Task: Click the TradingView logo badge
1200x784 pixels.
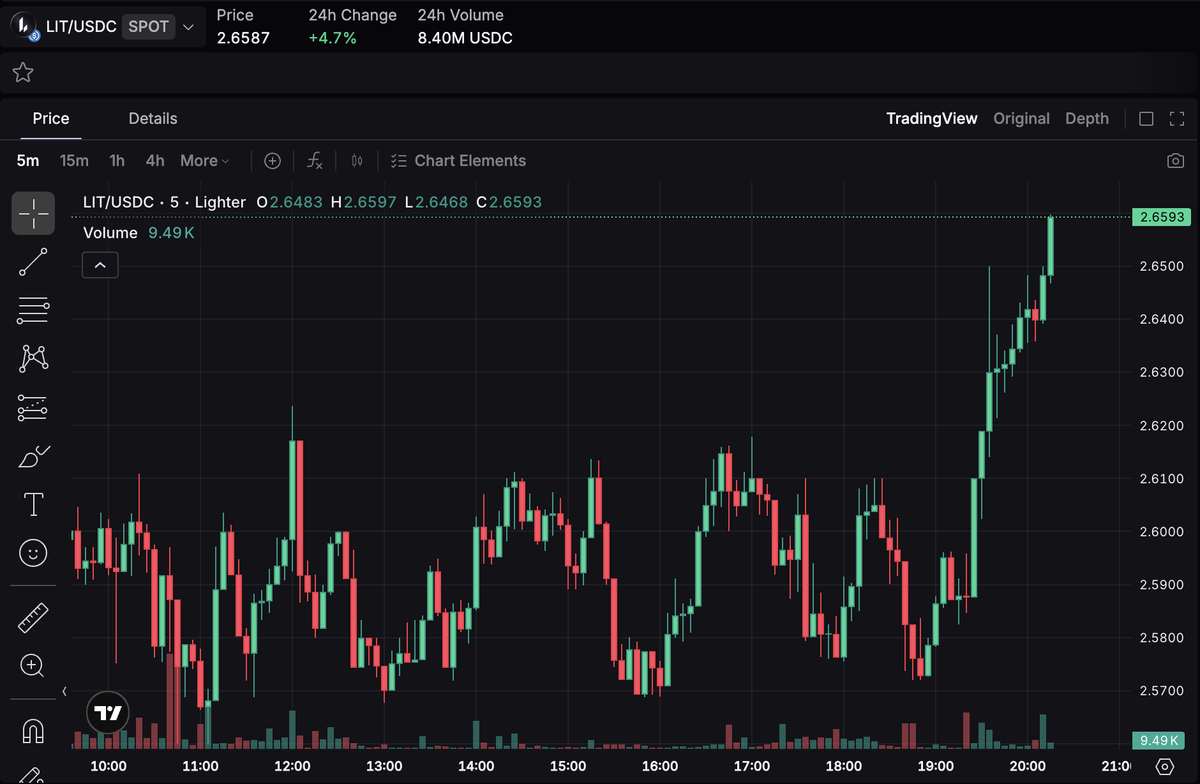Action: pyautogui.click(x=107, y=714)
